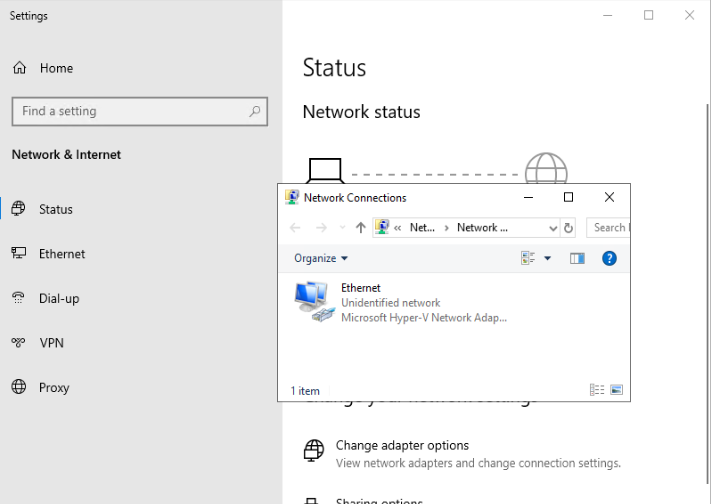Click the Find a setting field
Image resolution: width=711 pixels, height=504 pixels.
click(130, 111)
